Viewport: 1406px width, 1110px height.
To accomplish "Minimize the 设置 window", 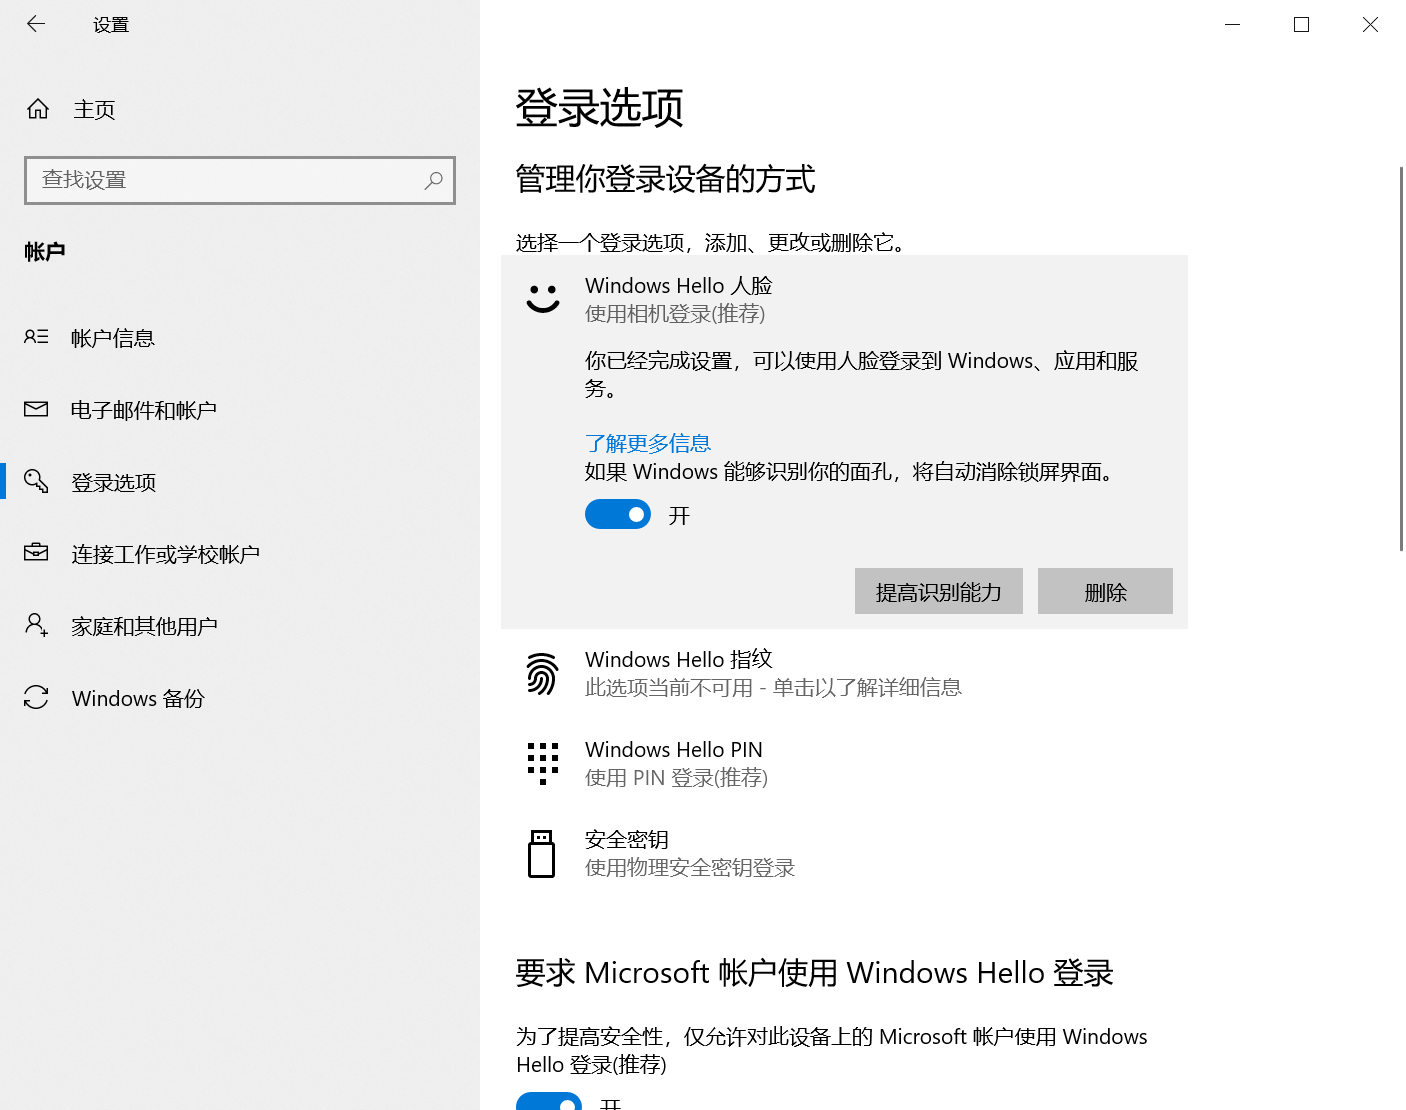I will click(x=1233, y=24).
